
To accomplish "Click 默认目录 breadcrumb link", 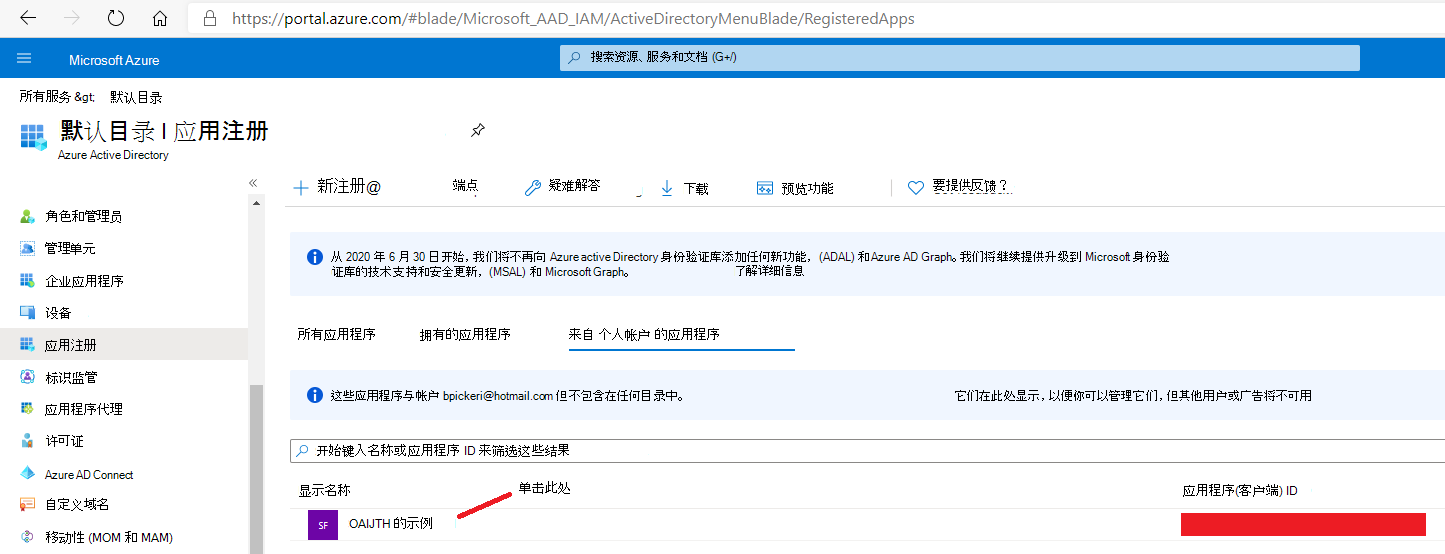I will coord(136,97).
